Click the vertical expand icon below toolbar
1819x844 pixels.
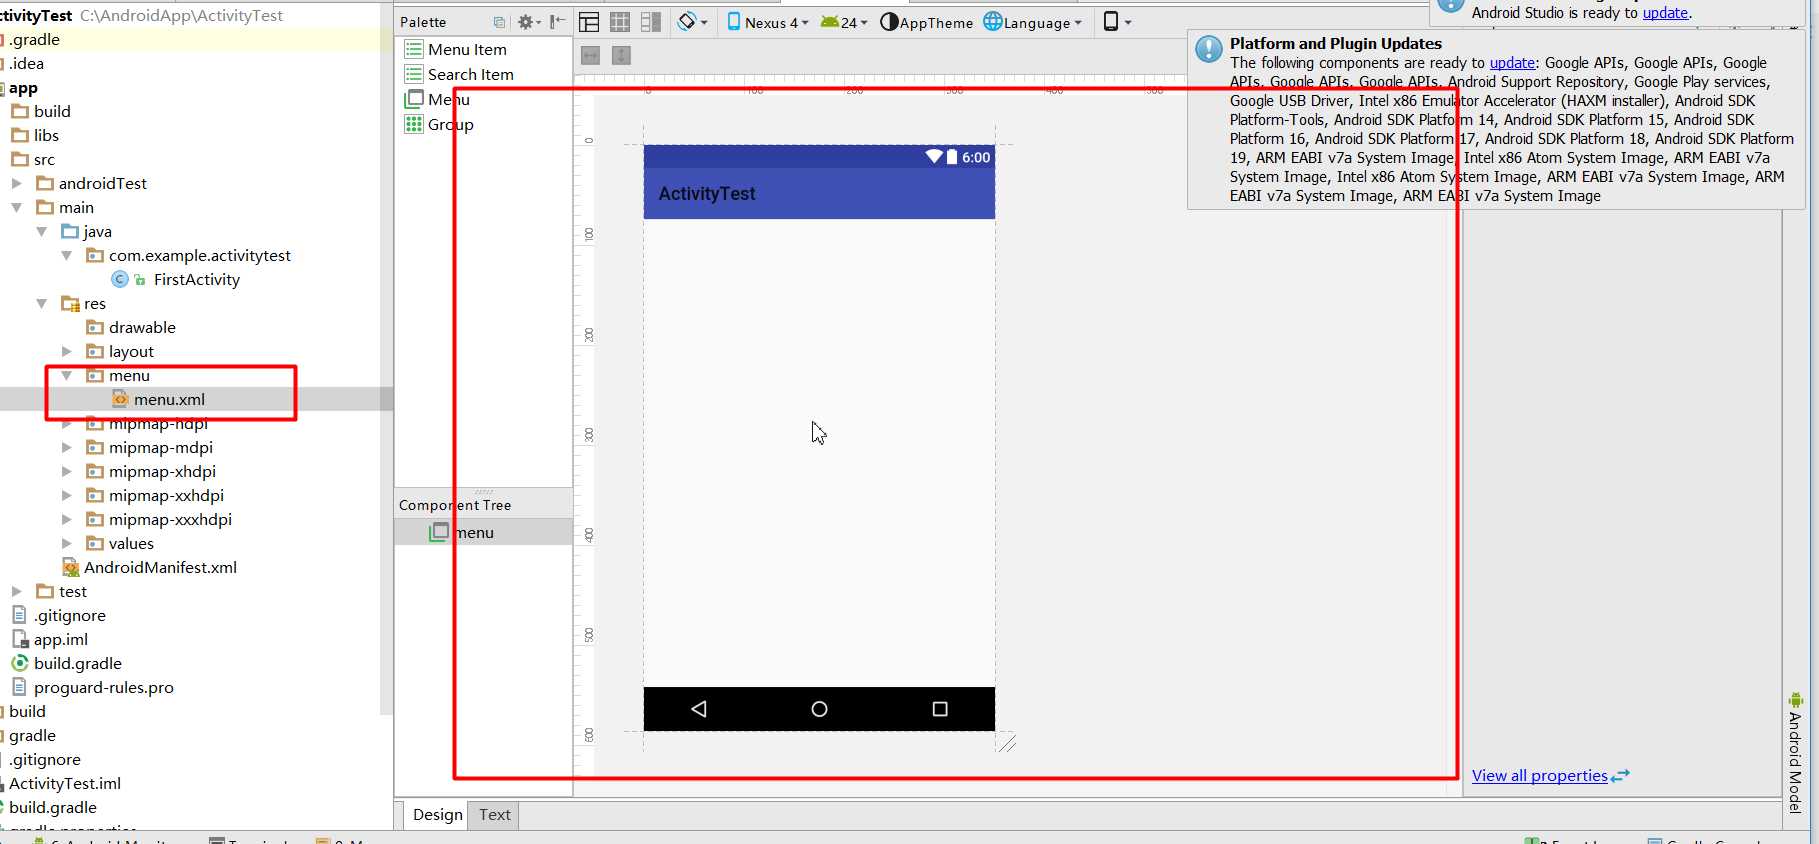pyautogui.click(x=621, y=56)
